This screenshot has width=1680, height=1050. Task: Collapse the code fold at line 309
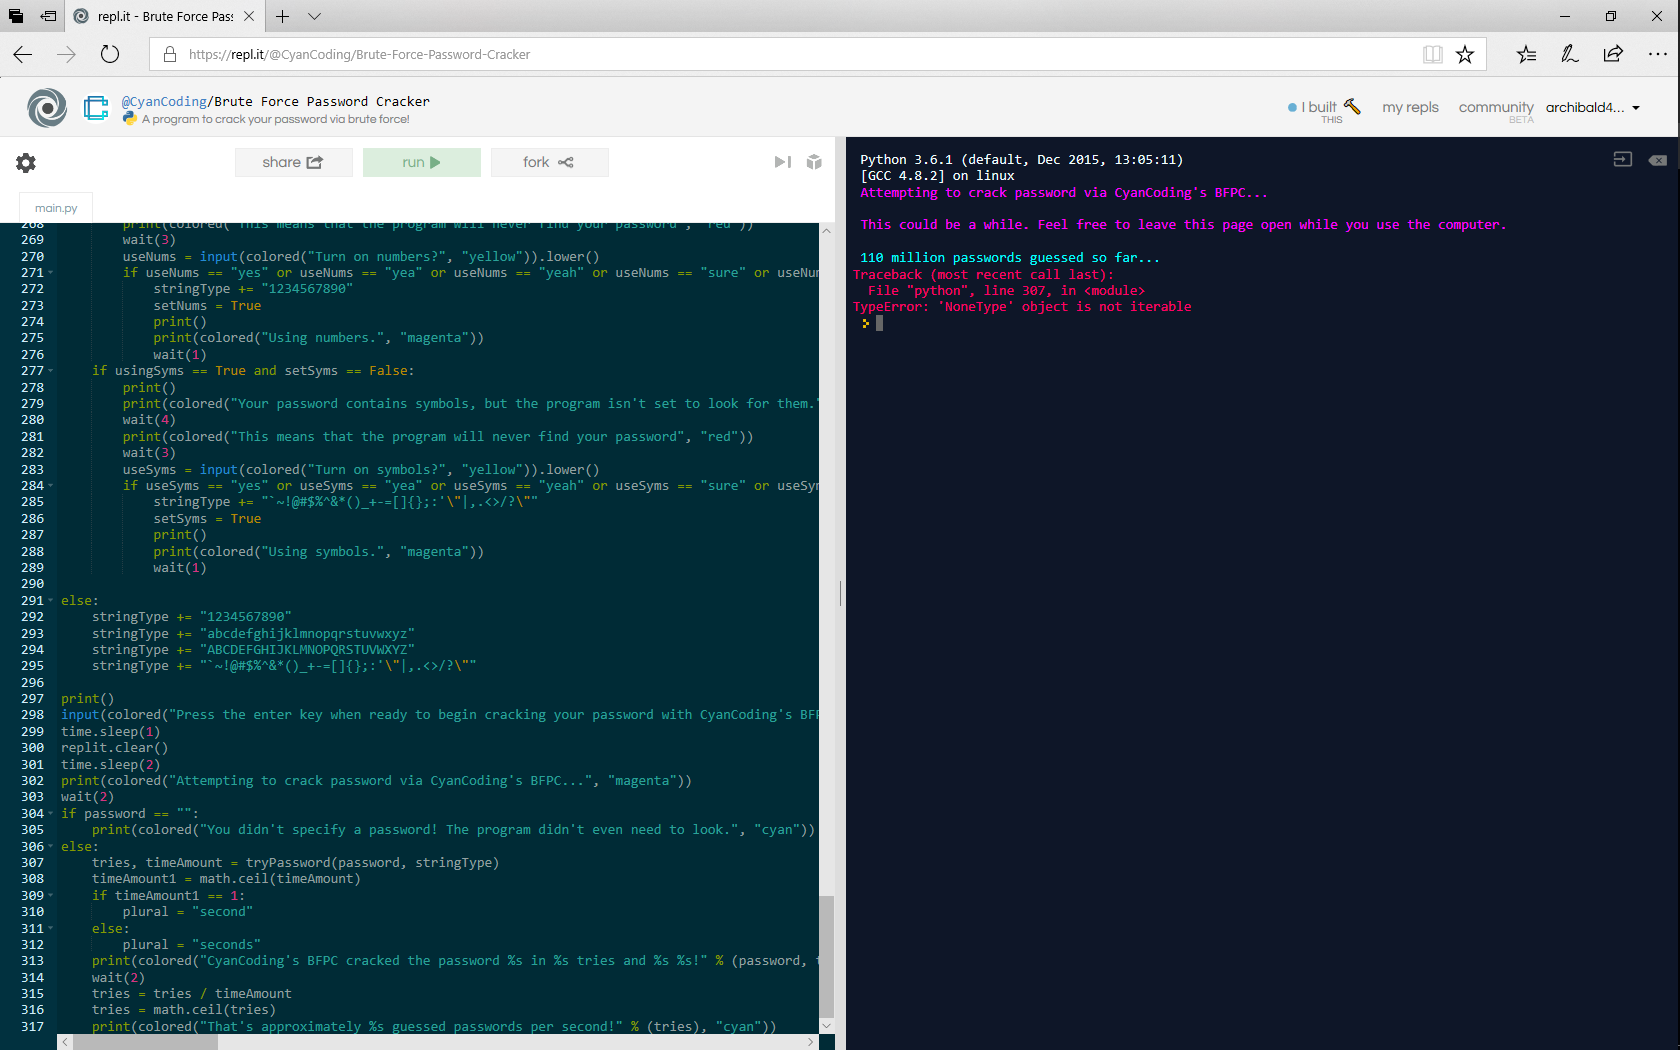pos(51,896)
